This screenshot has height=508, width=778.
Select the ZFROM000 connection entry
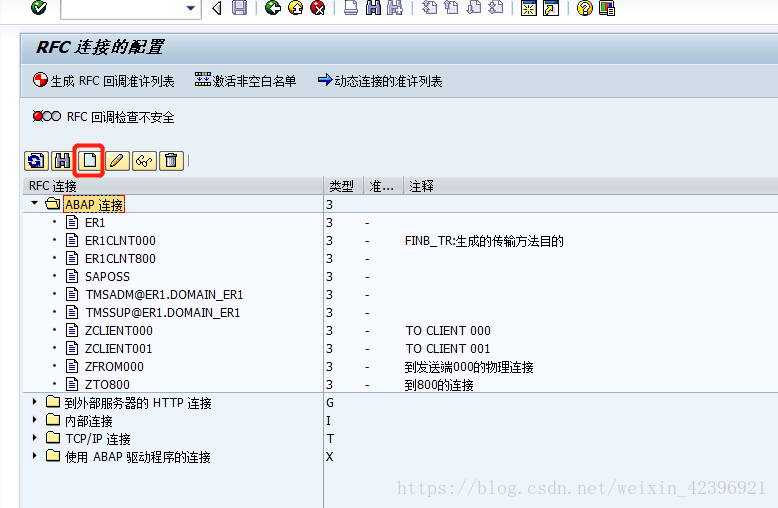click(x=114, y=367)
